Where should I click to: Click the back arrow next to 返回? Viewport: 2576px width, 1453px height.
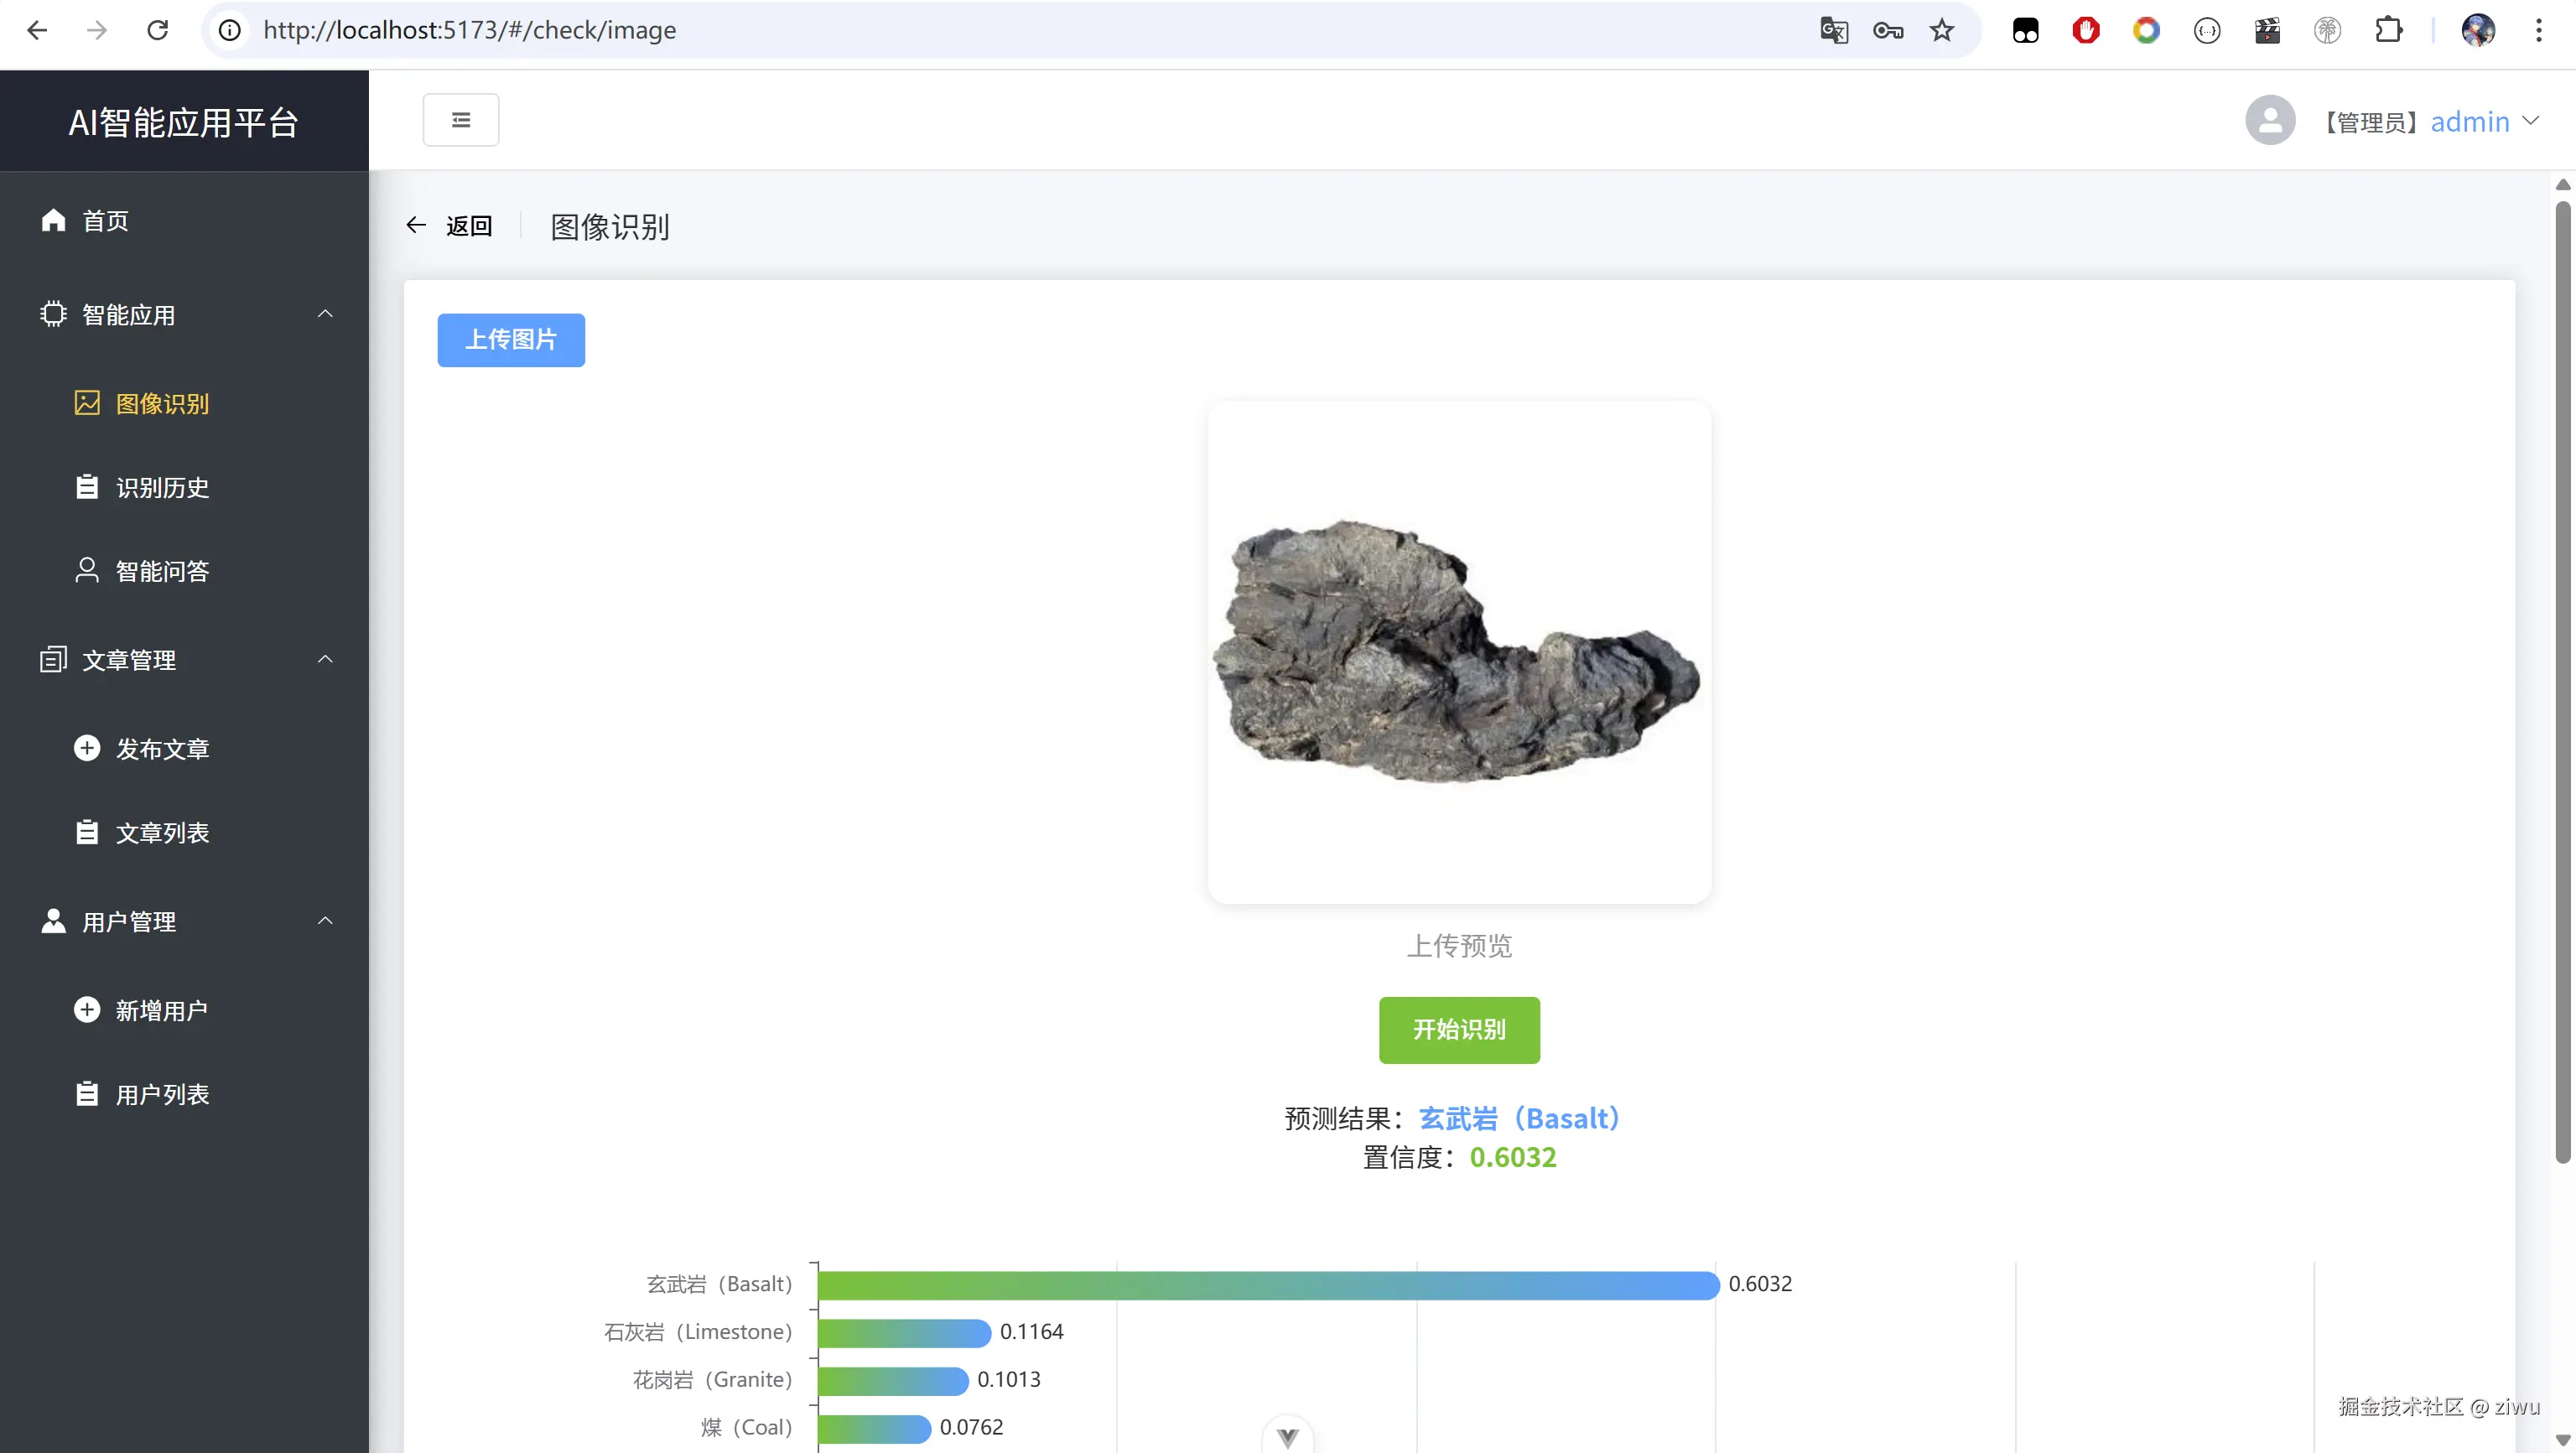(416, 226)
